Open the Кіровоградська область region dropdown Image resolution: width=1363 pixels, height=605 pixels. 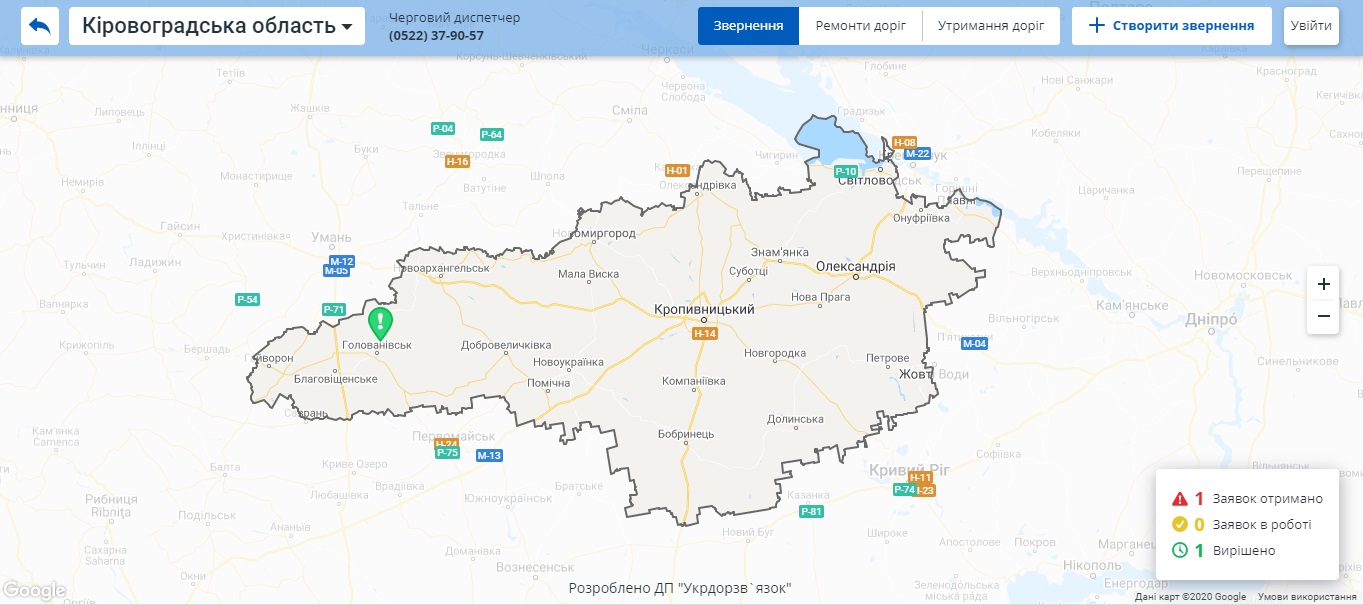[x=217, y=26]
